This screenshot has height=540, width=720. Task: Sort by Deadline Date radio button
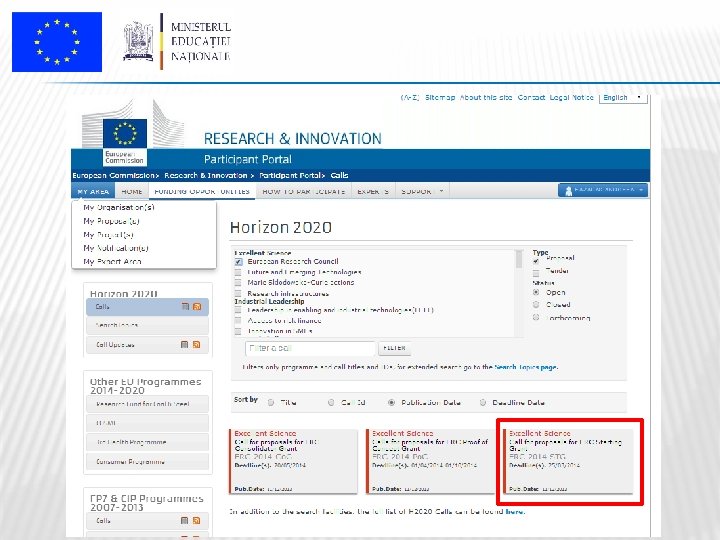click(483, 403)
